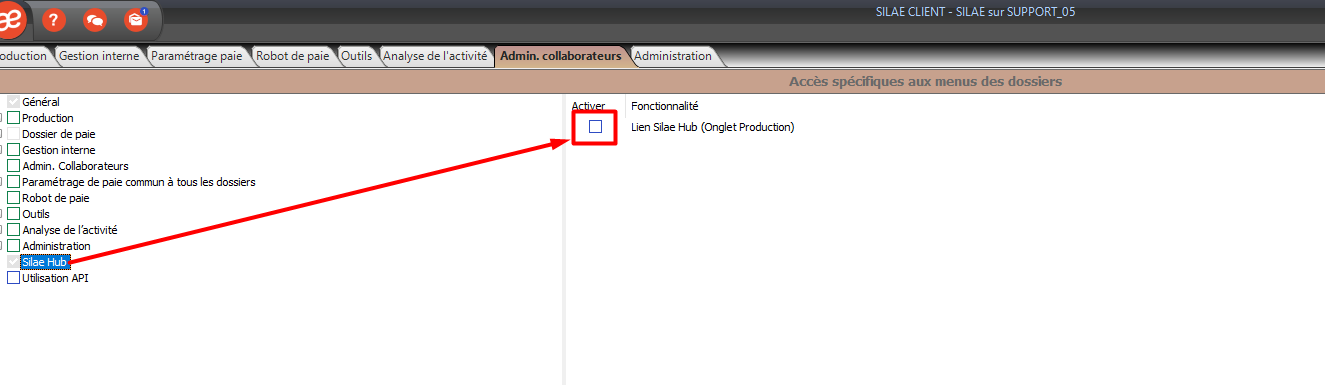This screenshot has height=385, width=1325.
Task: Enable the Utilisation API checkbox
Action: [13, 278]
